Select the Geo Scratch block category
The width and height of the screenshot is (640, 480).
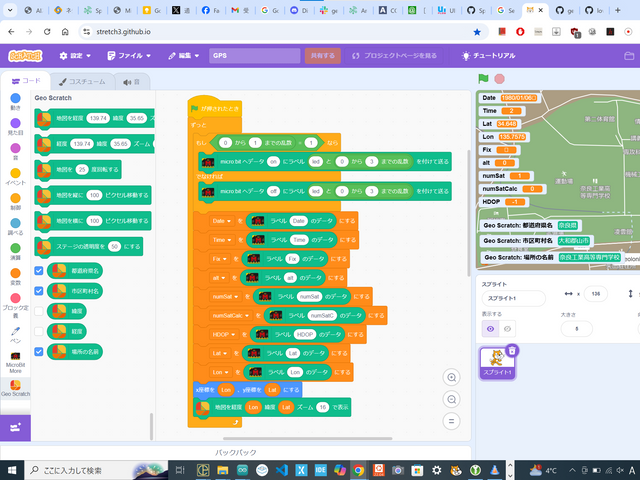click(15, 385)
